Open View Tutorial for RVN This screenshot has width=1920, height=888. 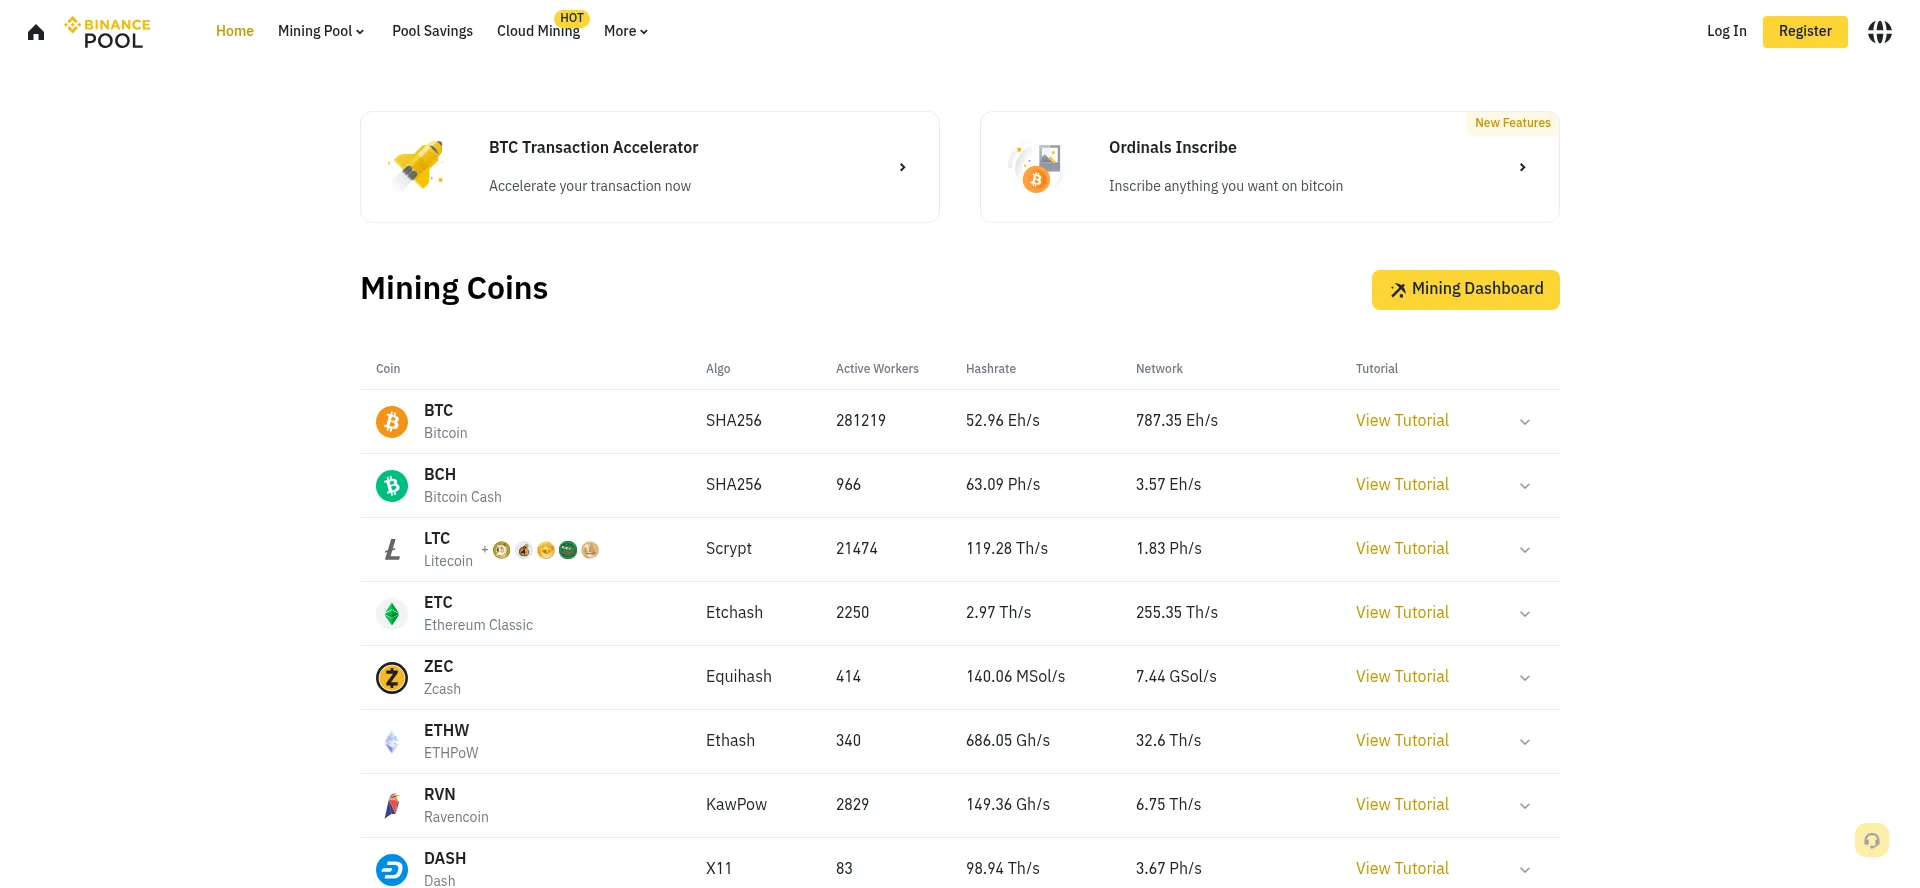tap(1402, 805)
